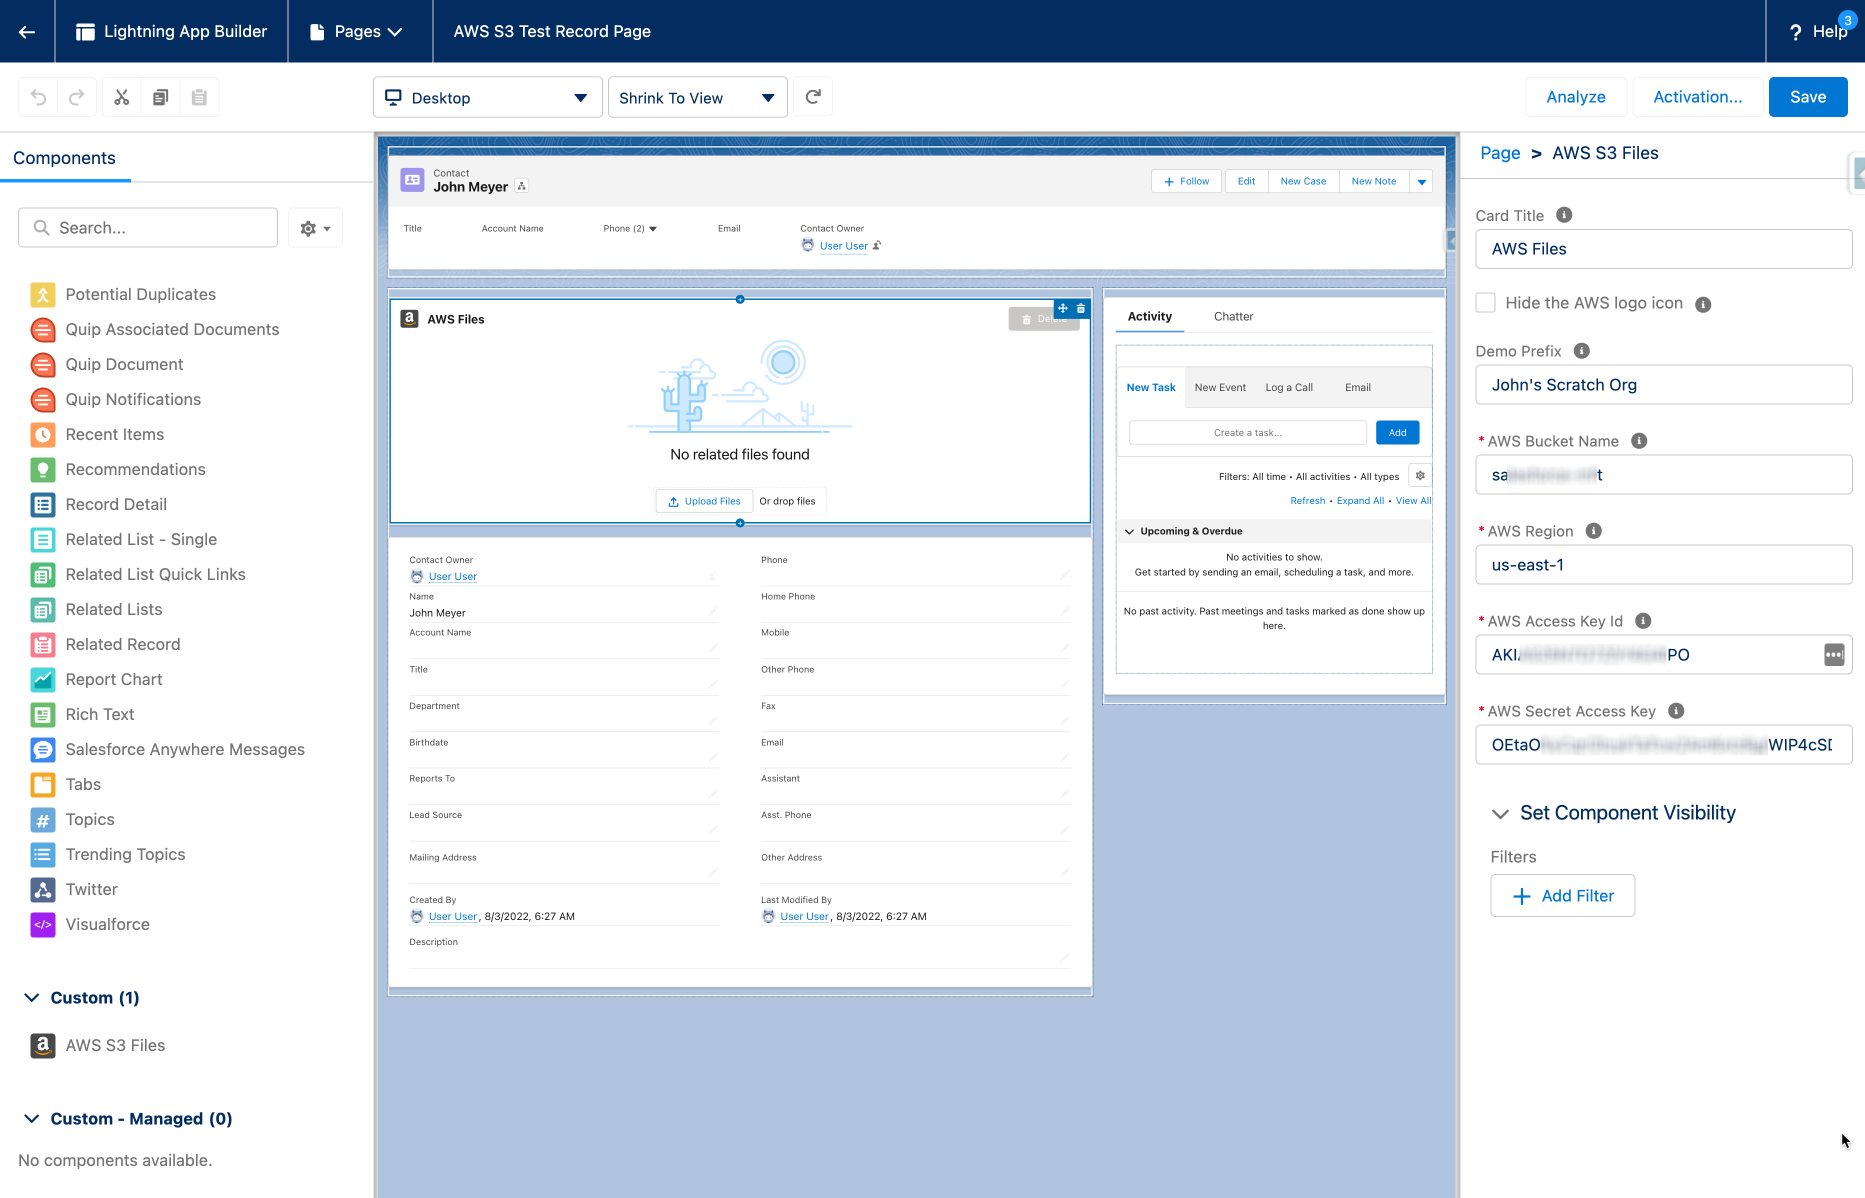The image size is (1865, 1198).
Task: Click info icon next to Card Title
Action: click(x=1564, y=215)
